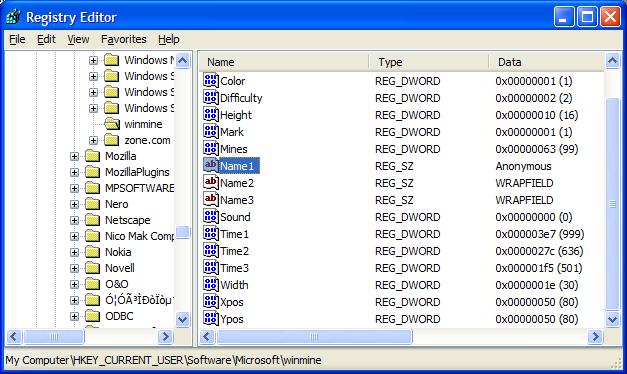The image size is (627, 374).
Task: Click values pane scroll right arrow
Action: (595, 336)
